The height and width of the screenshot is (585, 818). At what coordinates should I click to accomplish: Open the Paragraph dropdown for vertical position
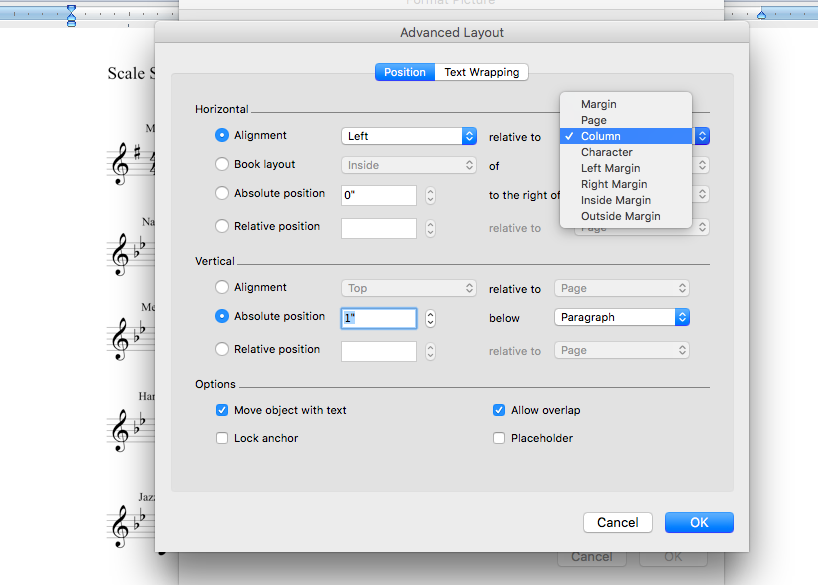click(x=621, y=317)
